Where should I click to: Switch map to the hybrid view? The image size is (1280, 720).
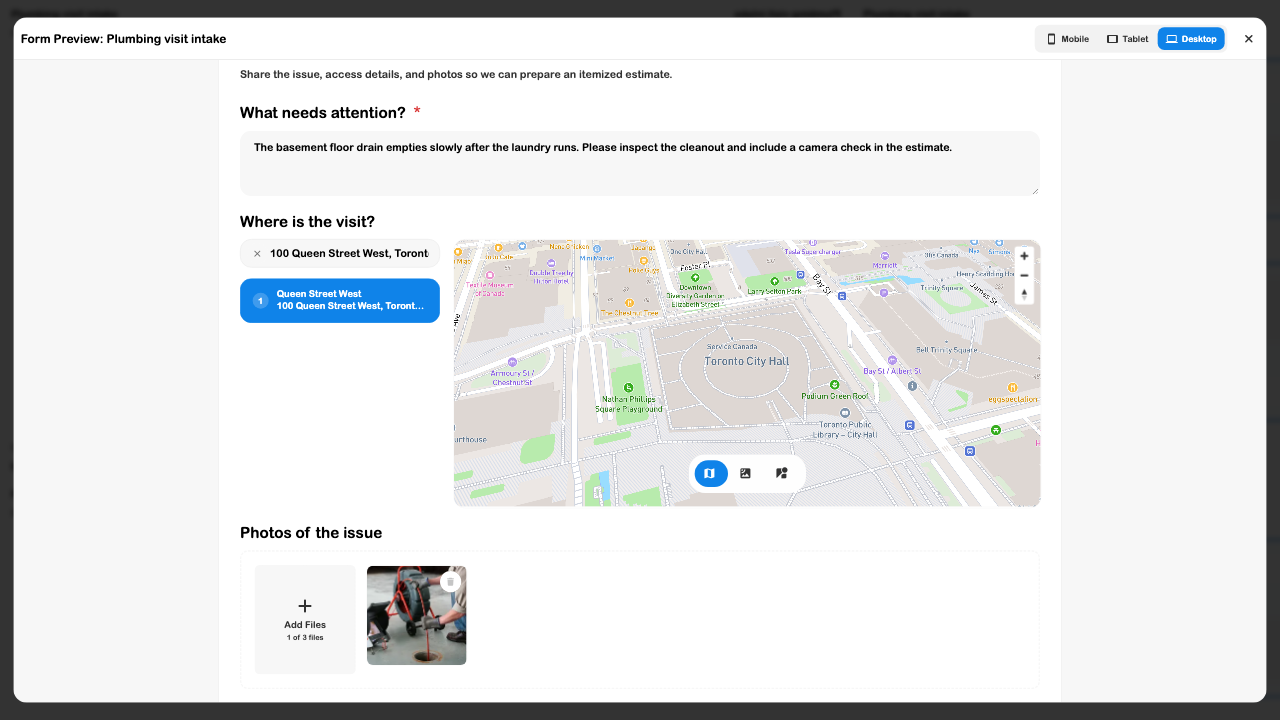click(782, 473)
